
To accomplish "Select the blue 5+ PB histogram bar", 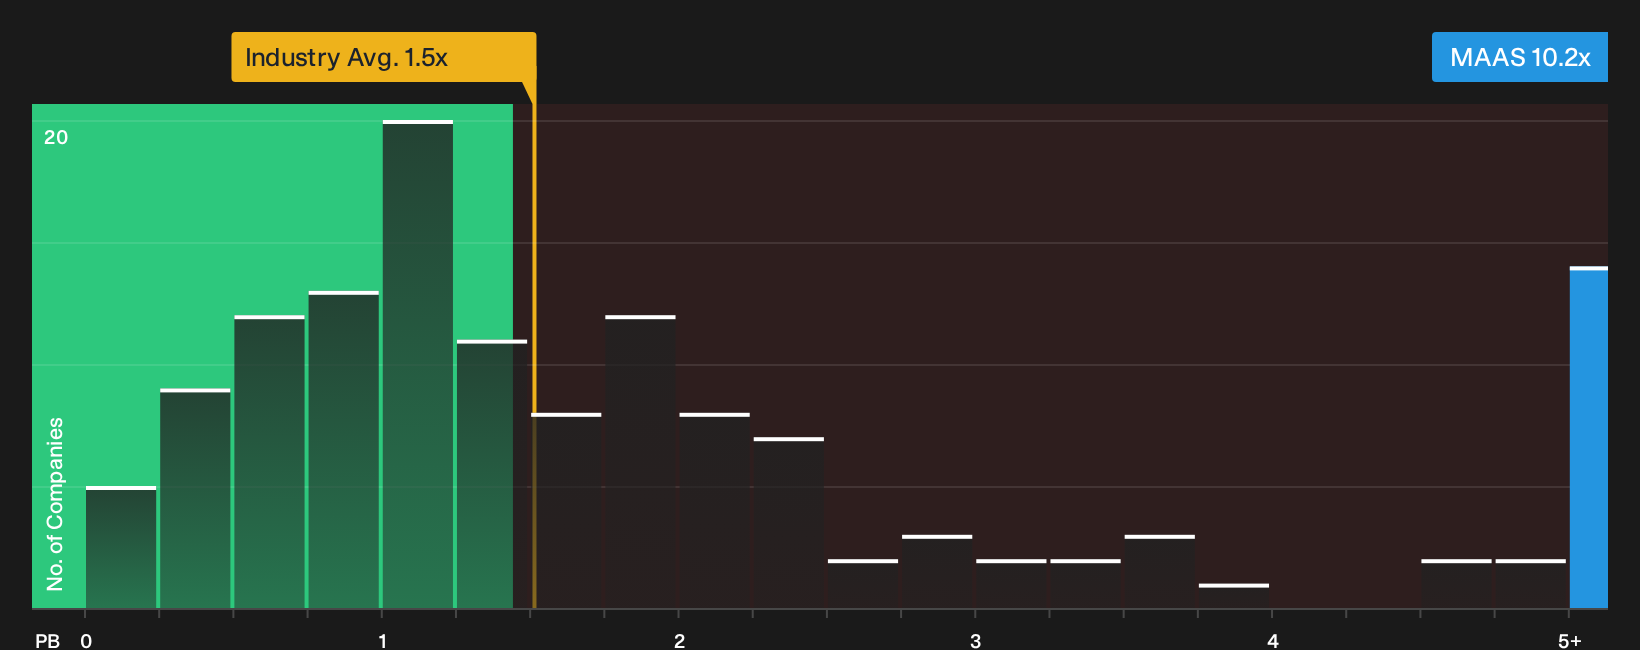I will [x=1589, y=438].
